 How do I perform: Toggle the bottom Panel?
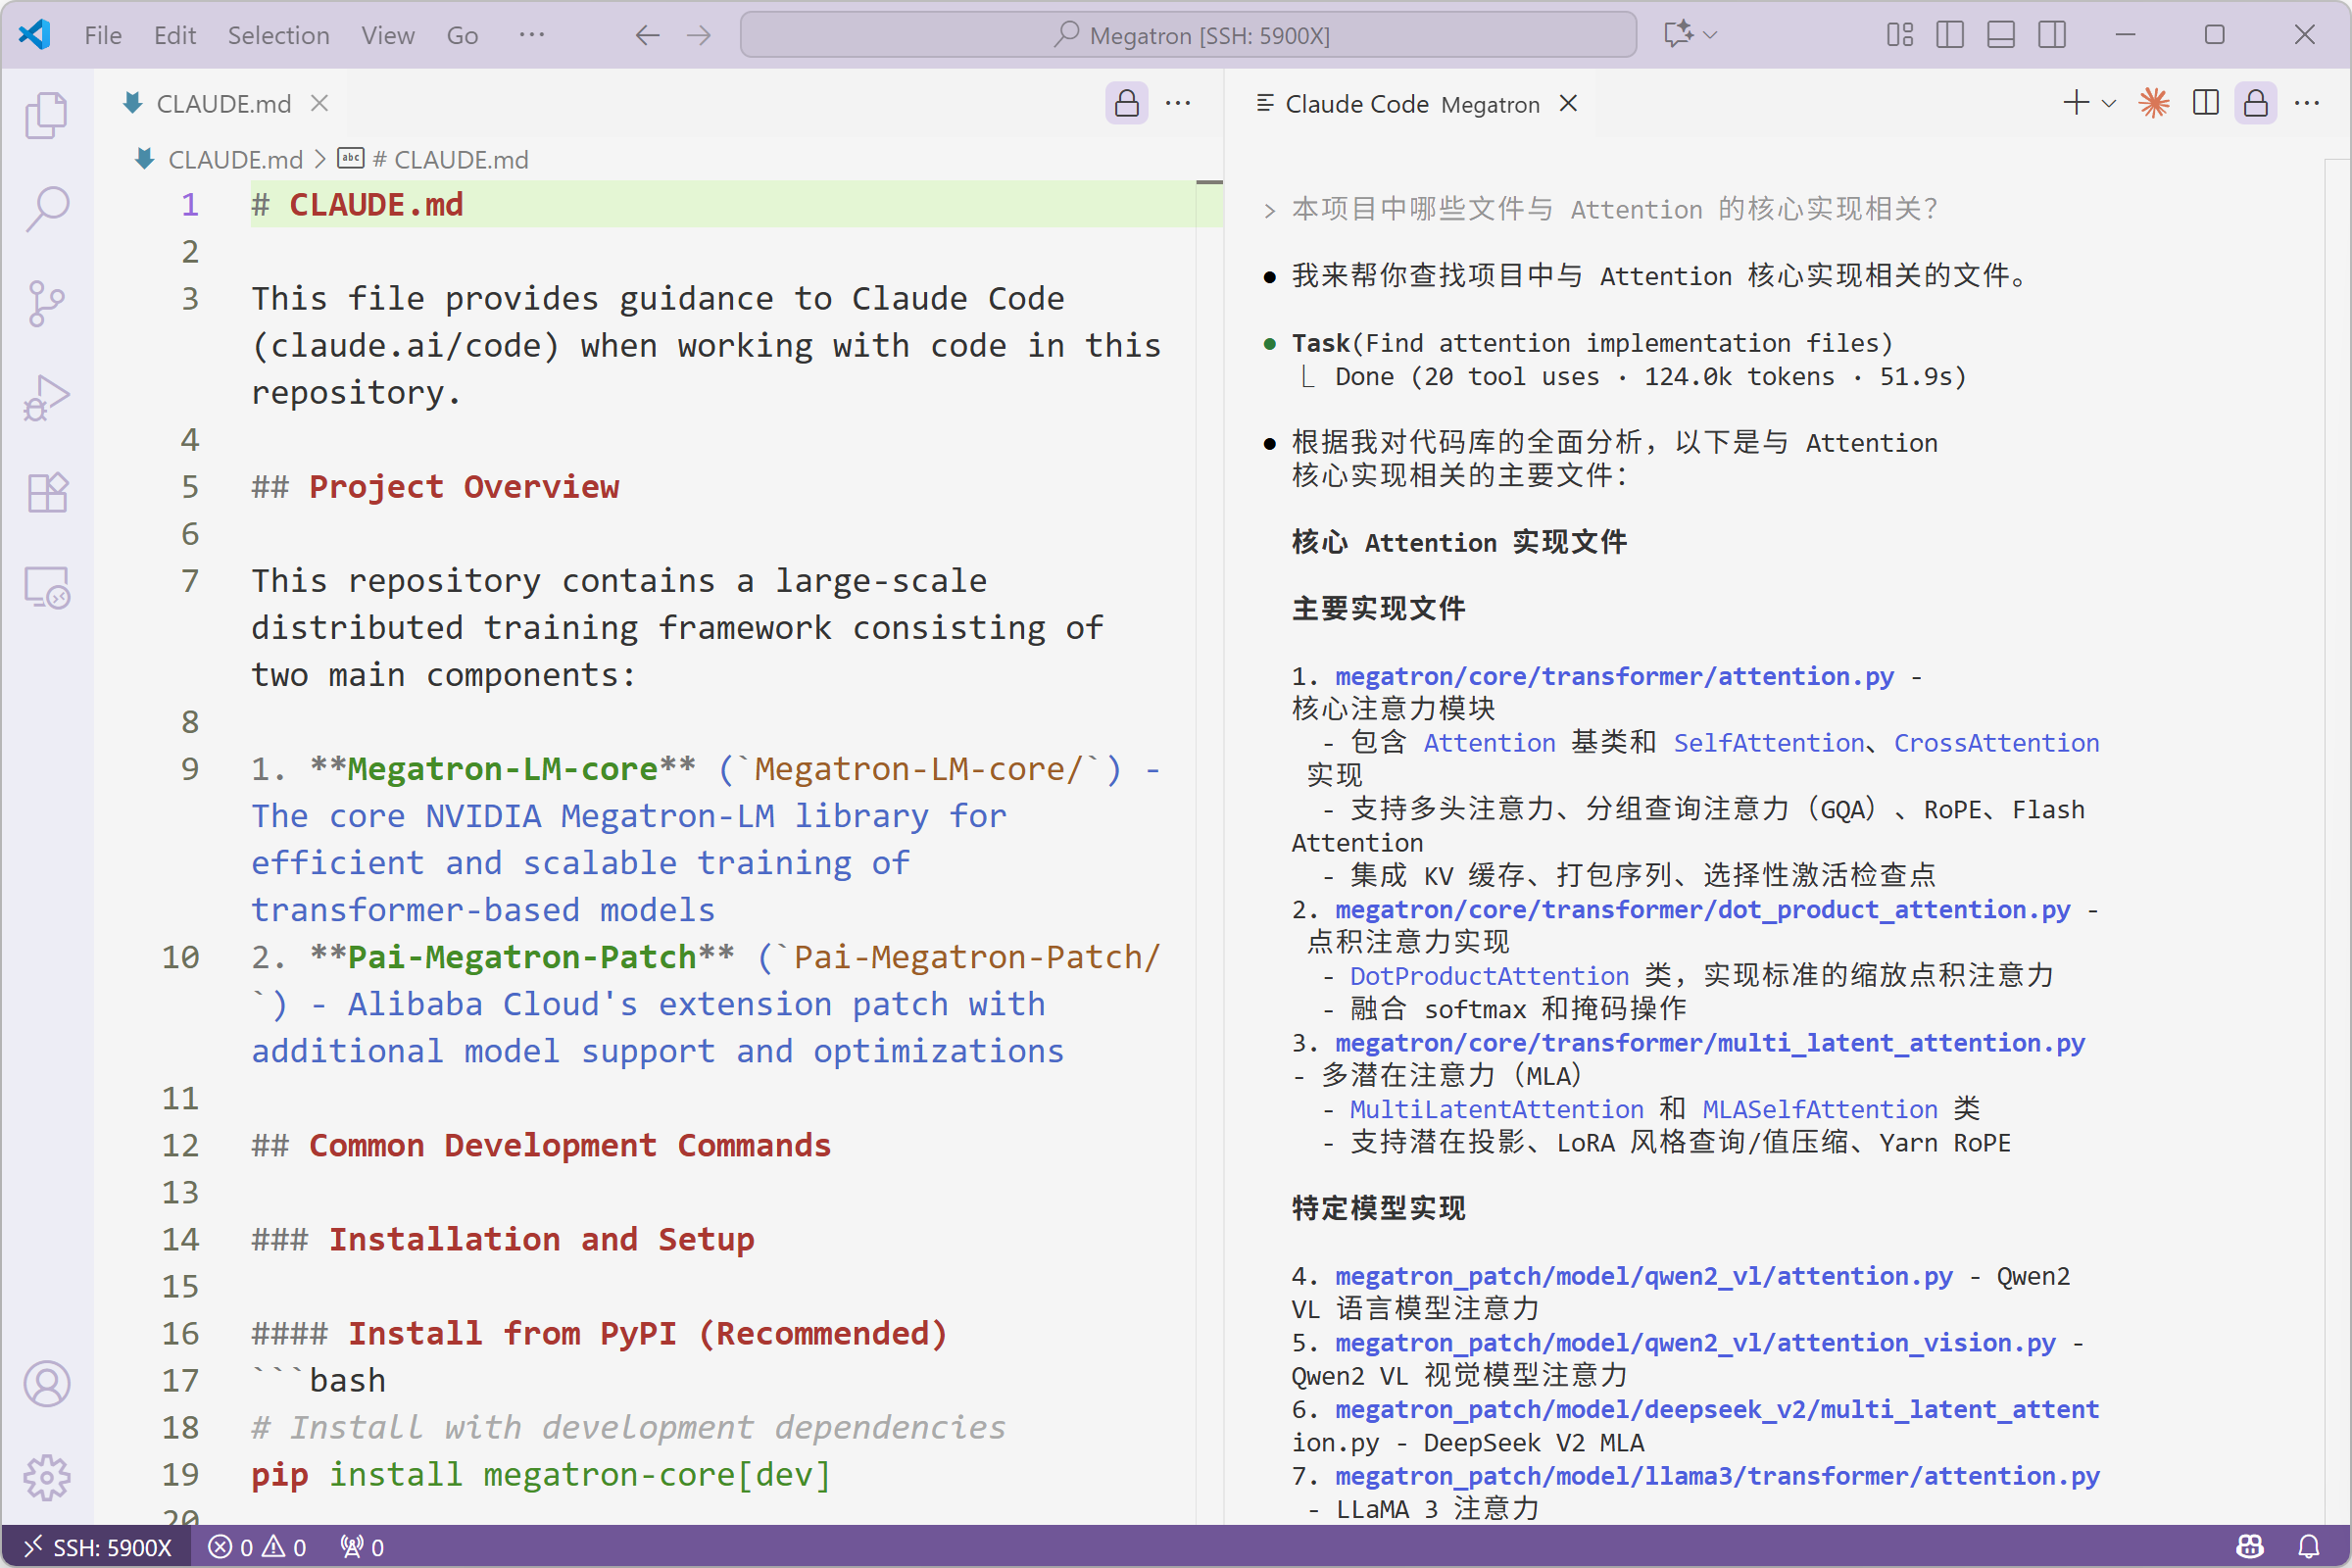pyautogui.click(x=2001, y=35)
